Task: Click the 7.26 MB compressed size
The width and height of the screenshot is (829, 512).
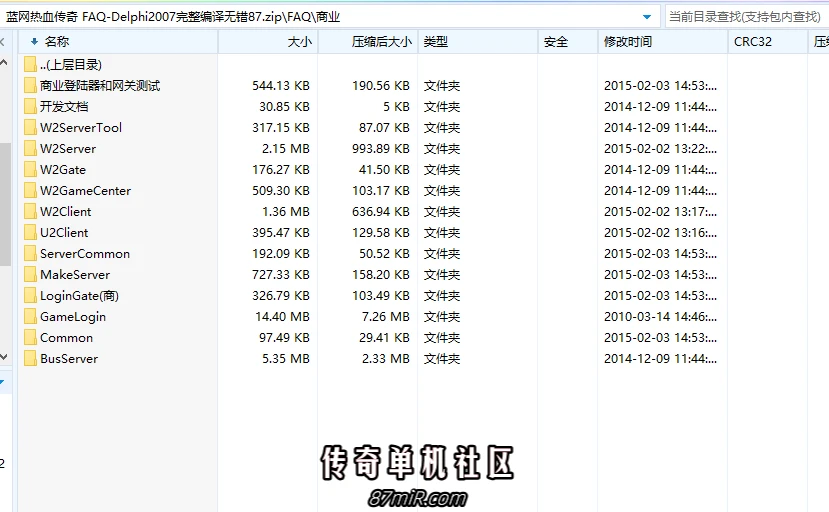Action: tap(386, 317)
